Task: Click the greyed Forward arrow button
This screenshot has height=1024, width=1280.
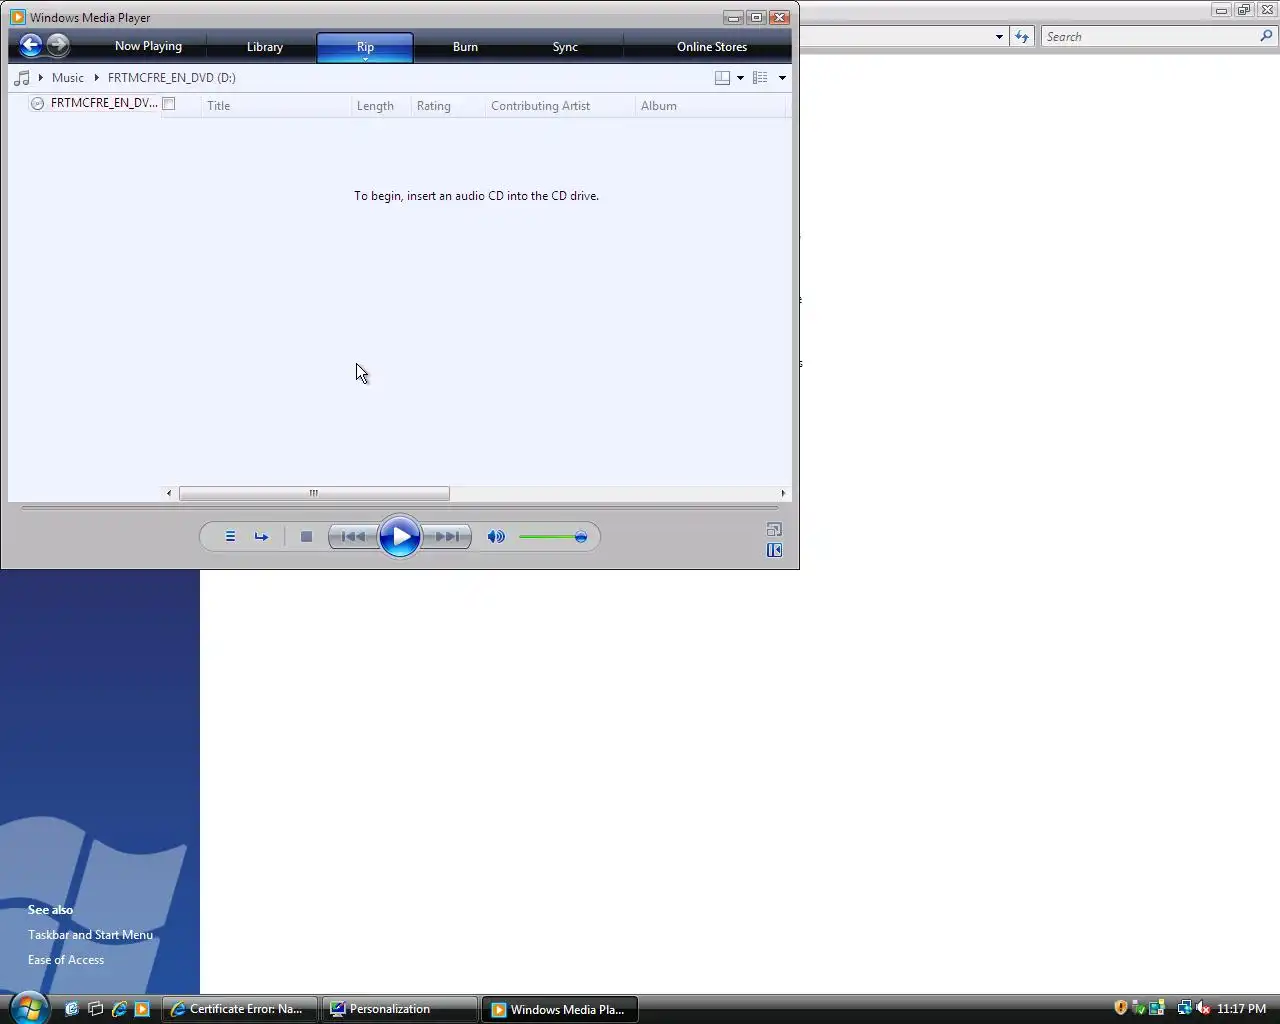Action: pos(58,45)
